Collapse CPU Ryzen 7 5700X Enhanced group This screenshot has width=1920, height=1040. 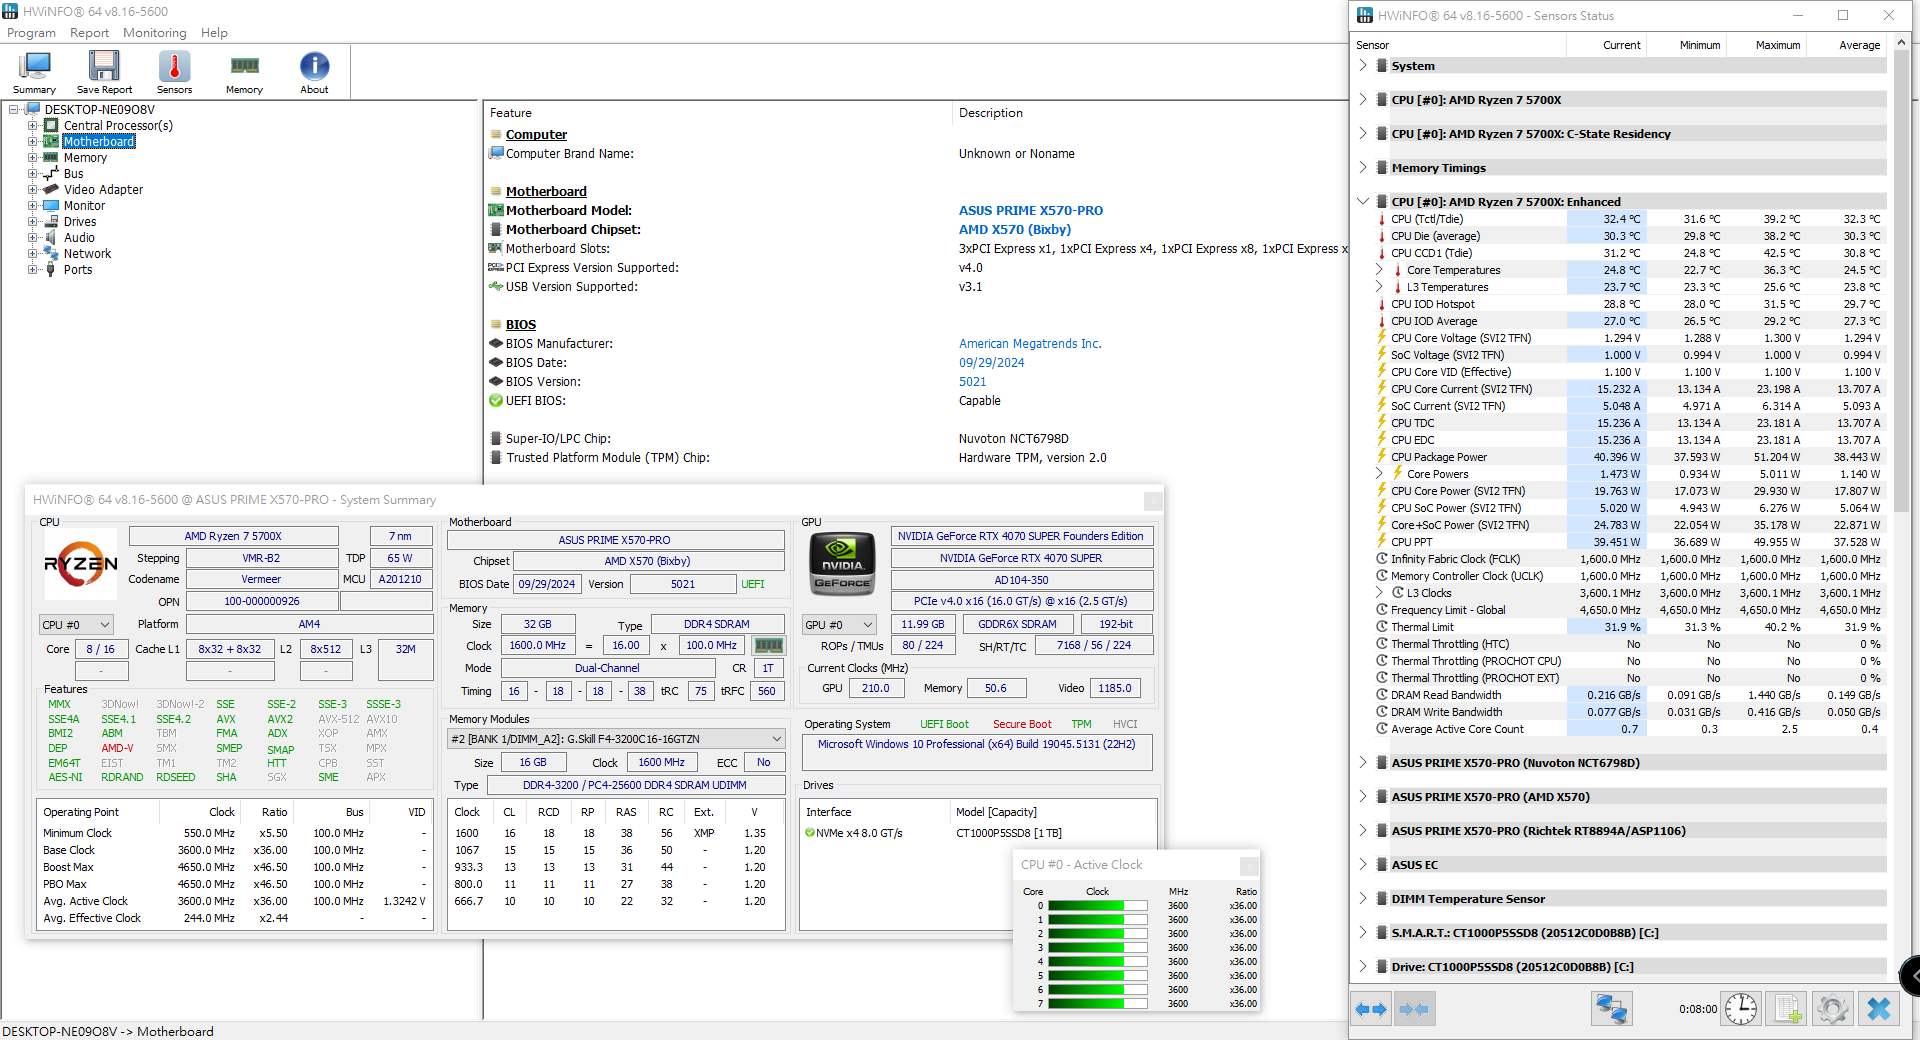pyautogui.click(x=1363, y=202)
